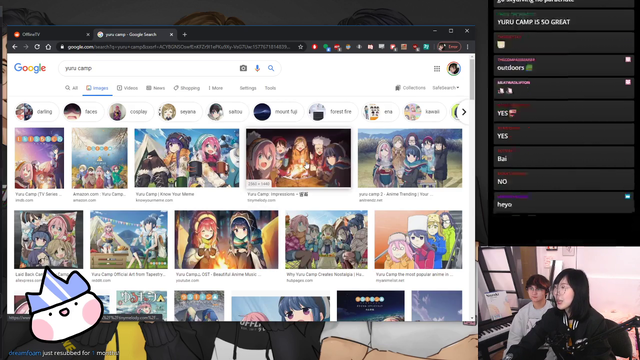
Task: Click the teal extension icon at toolbar end
Action: pos(426,47)
